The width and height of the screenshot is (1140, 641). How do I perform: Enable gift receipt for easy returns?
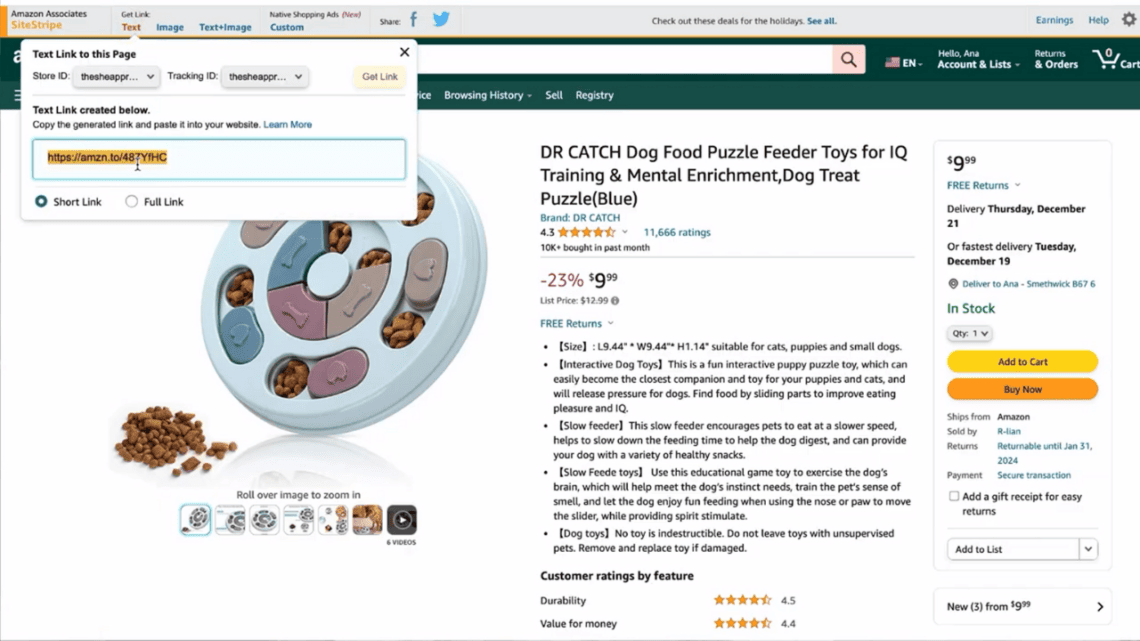[x=953, y=495]
